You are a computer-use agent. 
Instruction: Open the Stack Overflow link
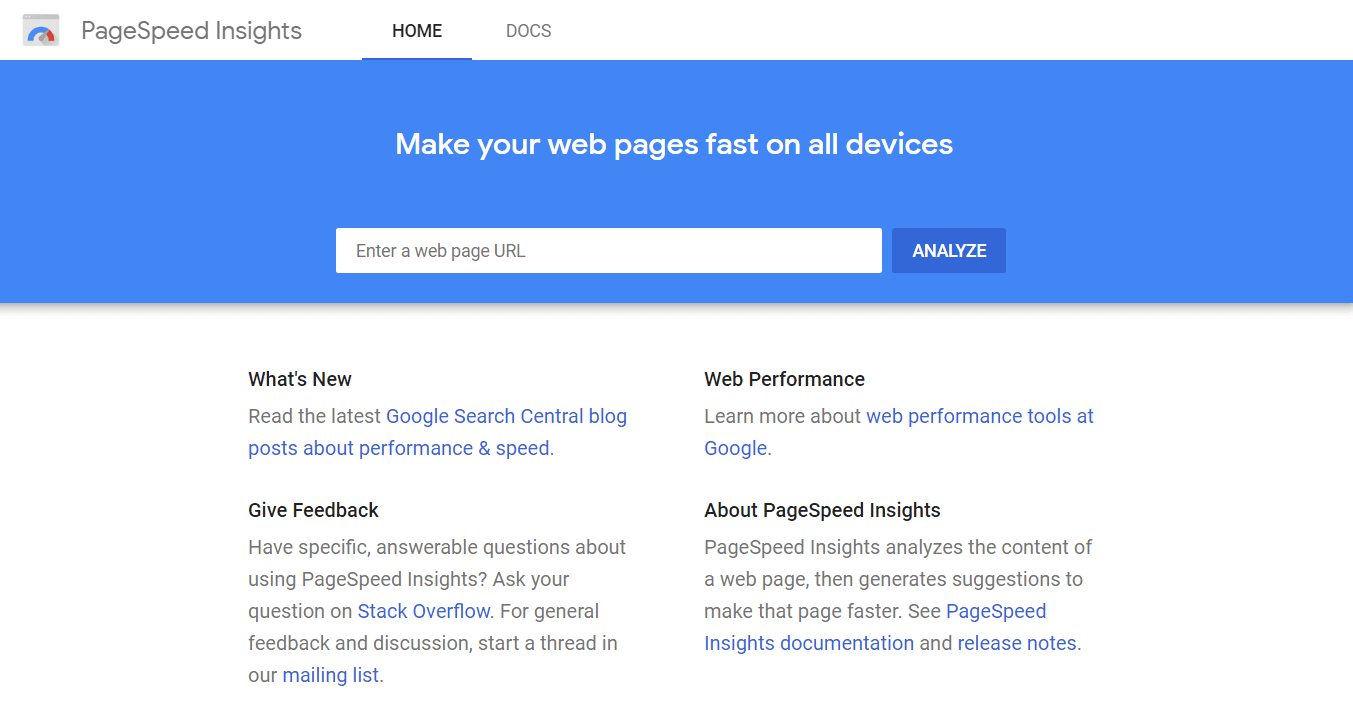coord(424,611)
